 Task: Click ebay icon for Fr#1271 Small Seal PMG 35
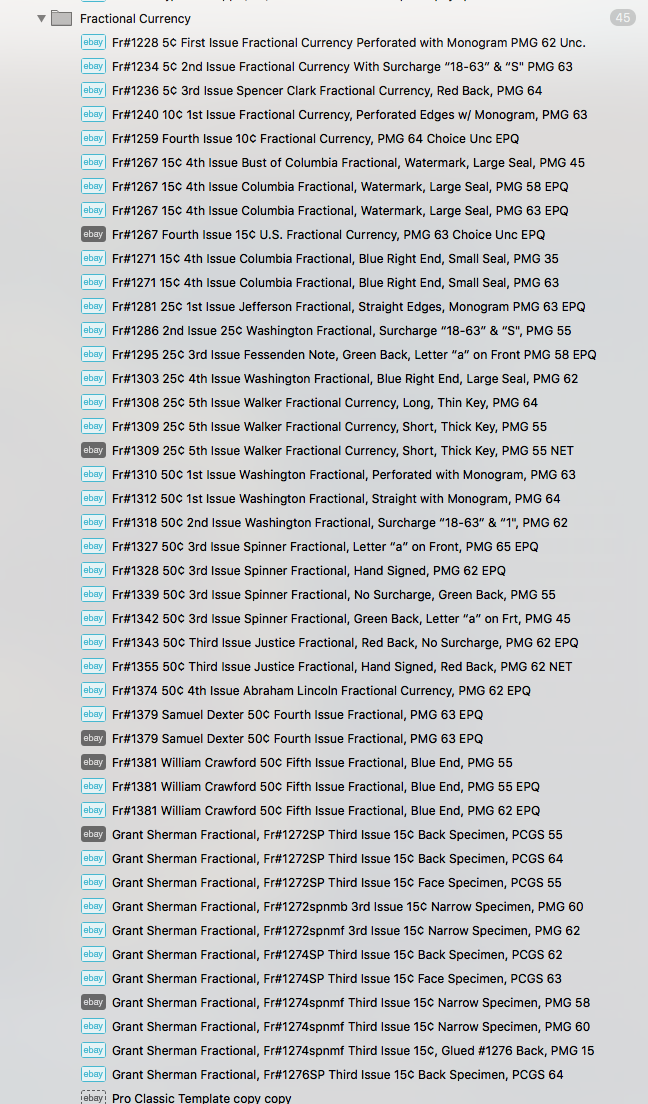coord(93,258)
